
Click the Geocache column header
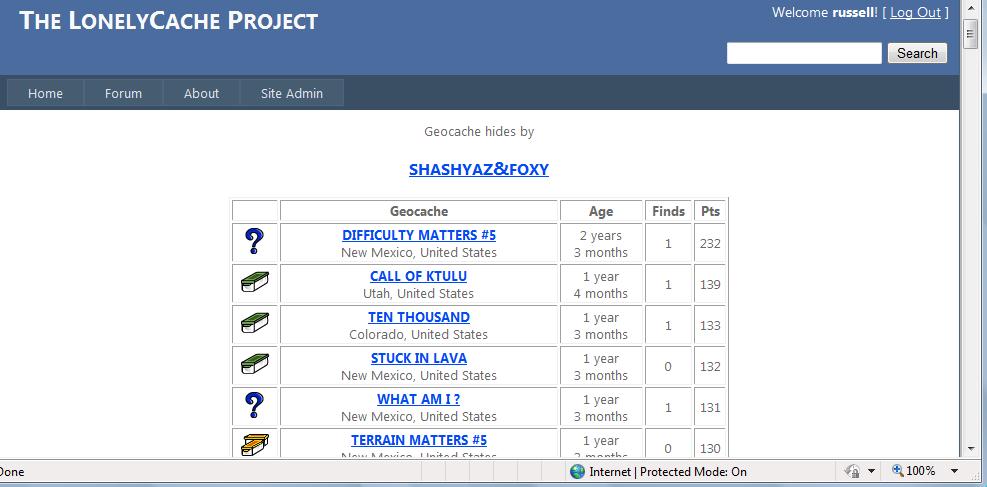click(419, 211)
